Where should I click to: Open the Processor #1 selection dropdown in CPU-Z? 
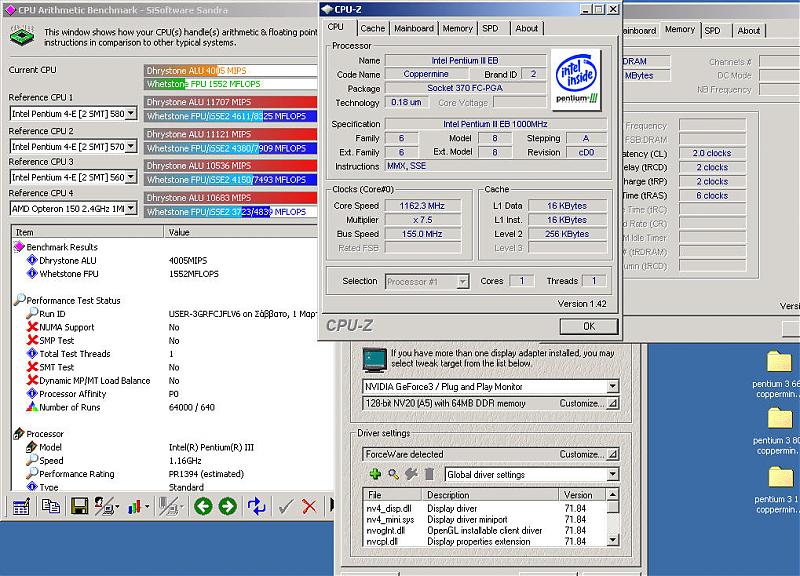point(462,281)
